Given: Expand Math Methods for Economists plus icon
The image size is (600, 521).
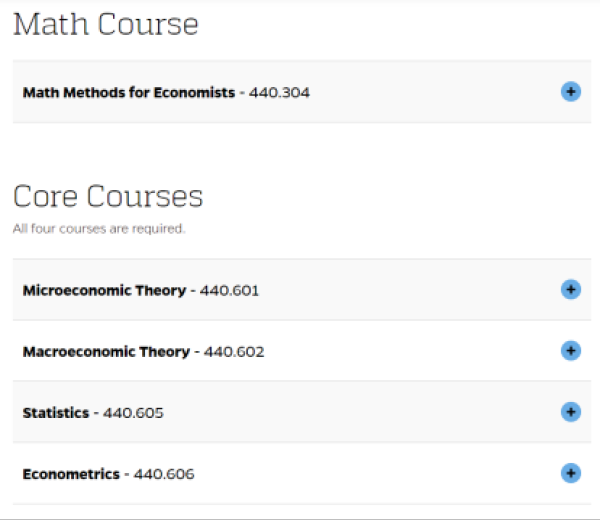Looking at the screenshot, I should (571, 92).
